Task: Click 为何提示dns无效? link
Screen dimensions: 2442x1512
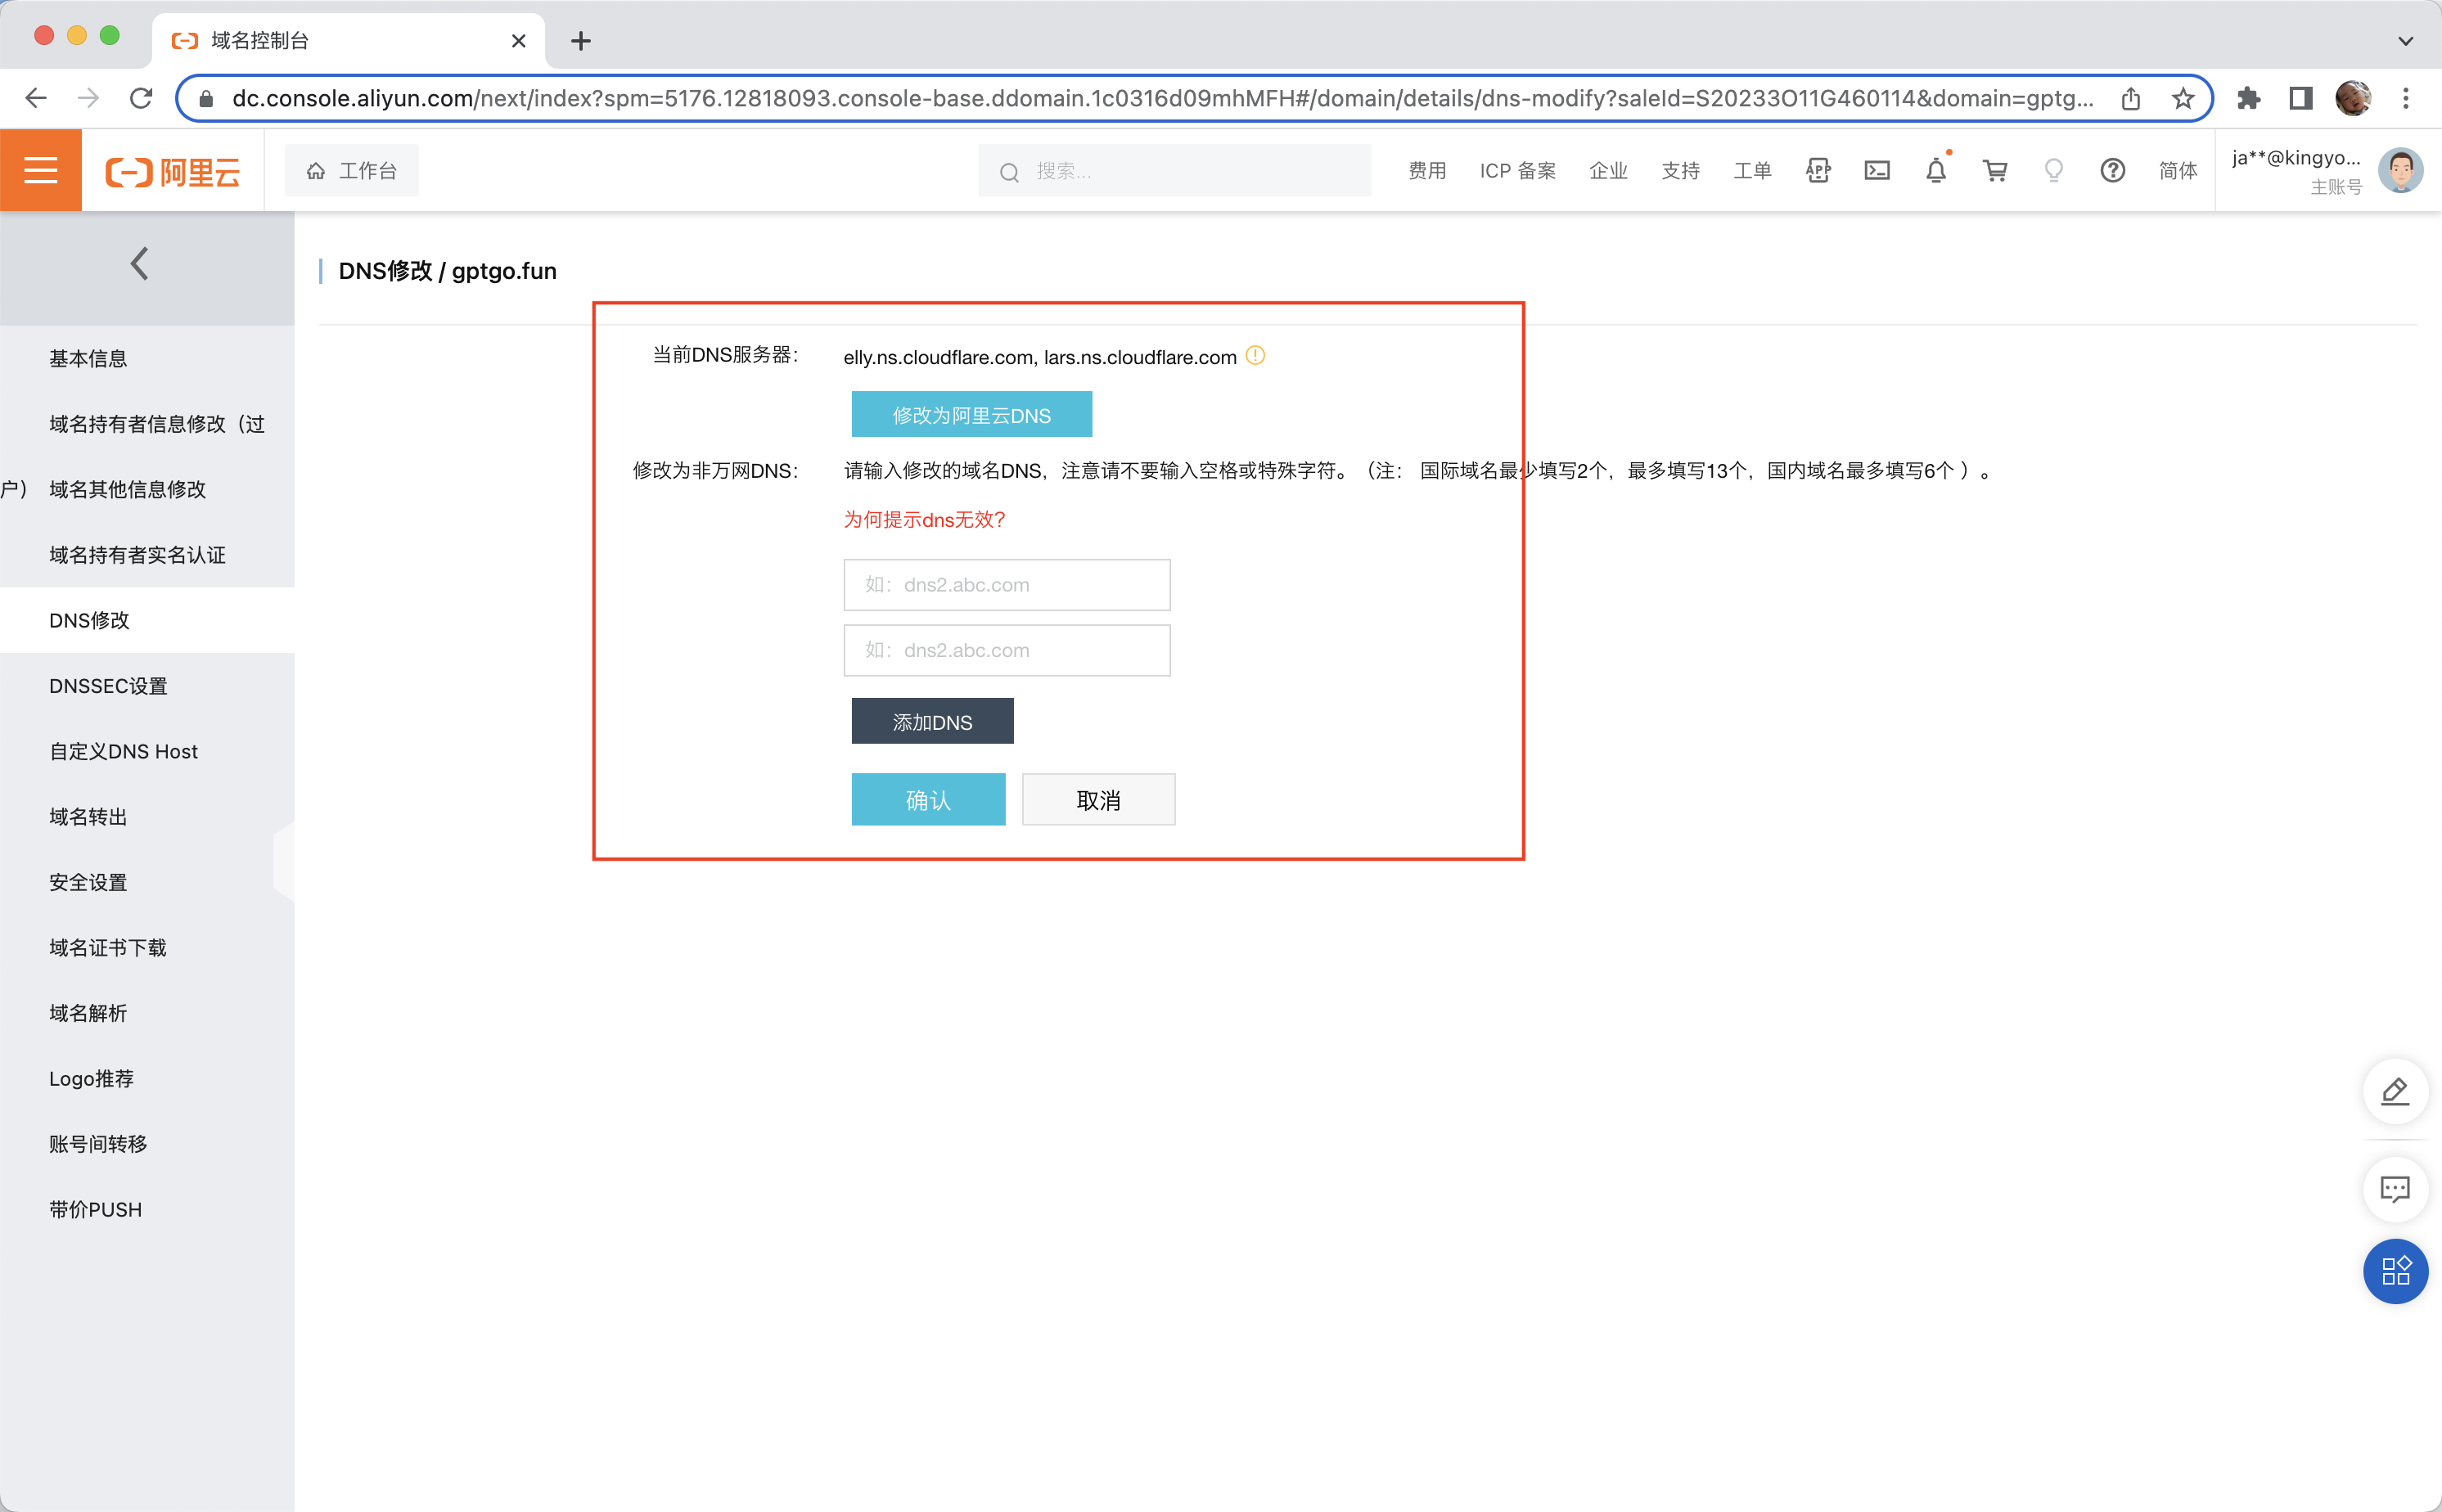Action: [x=924, y=519]
